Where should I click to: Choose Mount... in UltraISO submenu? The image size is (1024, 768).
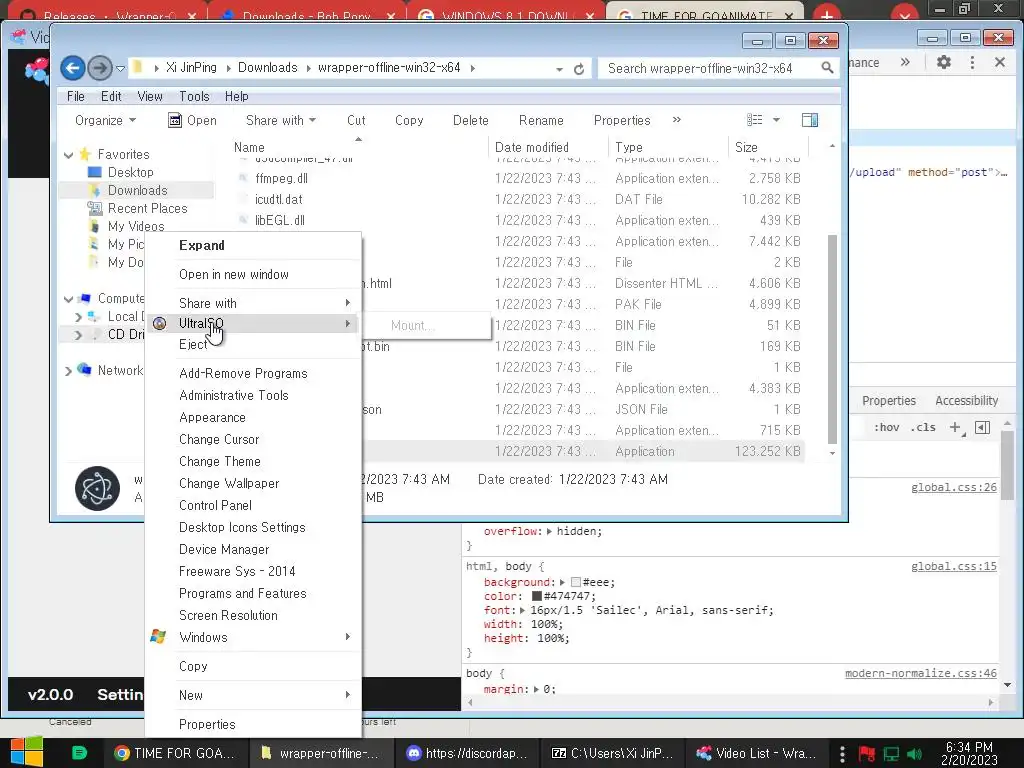412,325
